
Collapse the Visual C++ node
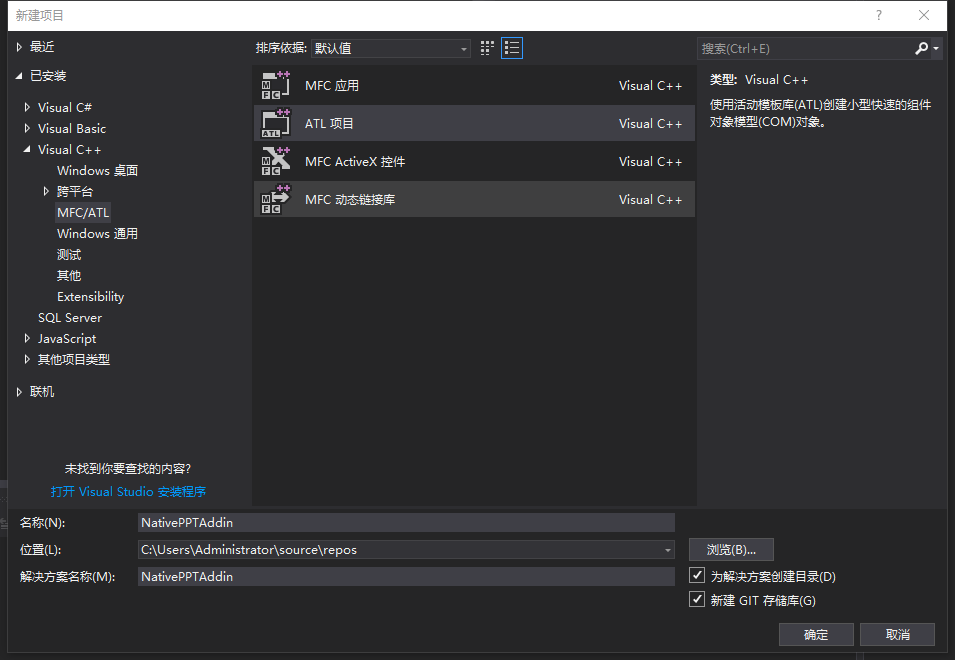[27, 149]
